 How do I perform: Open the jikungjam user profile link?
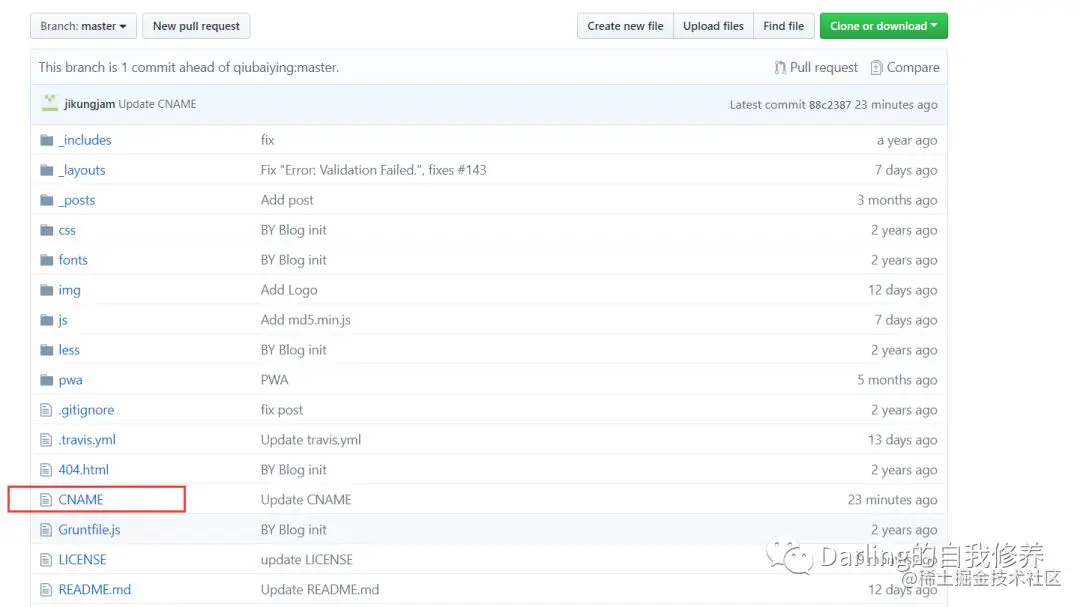(x=90, y=104)
